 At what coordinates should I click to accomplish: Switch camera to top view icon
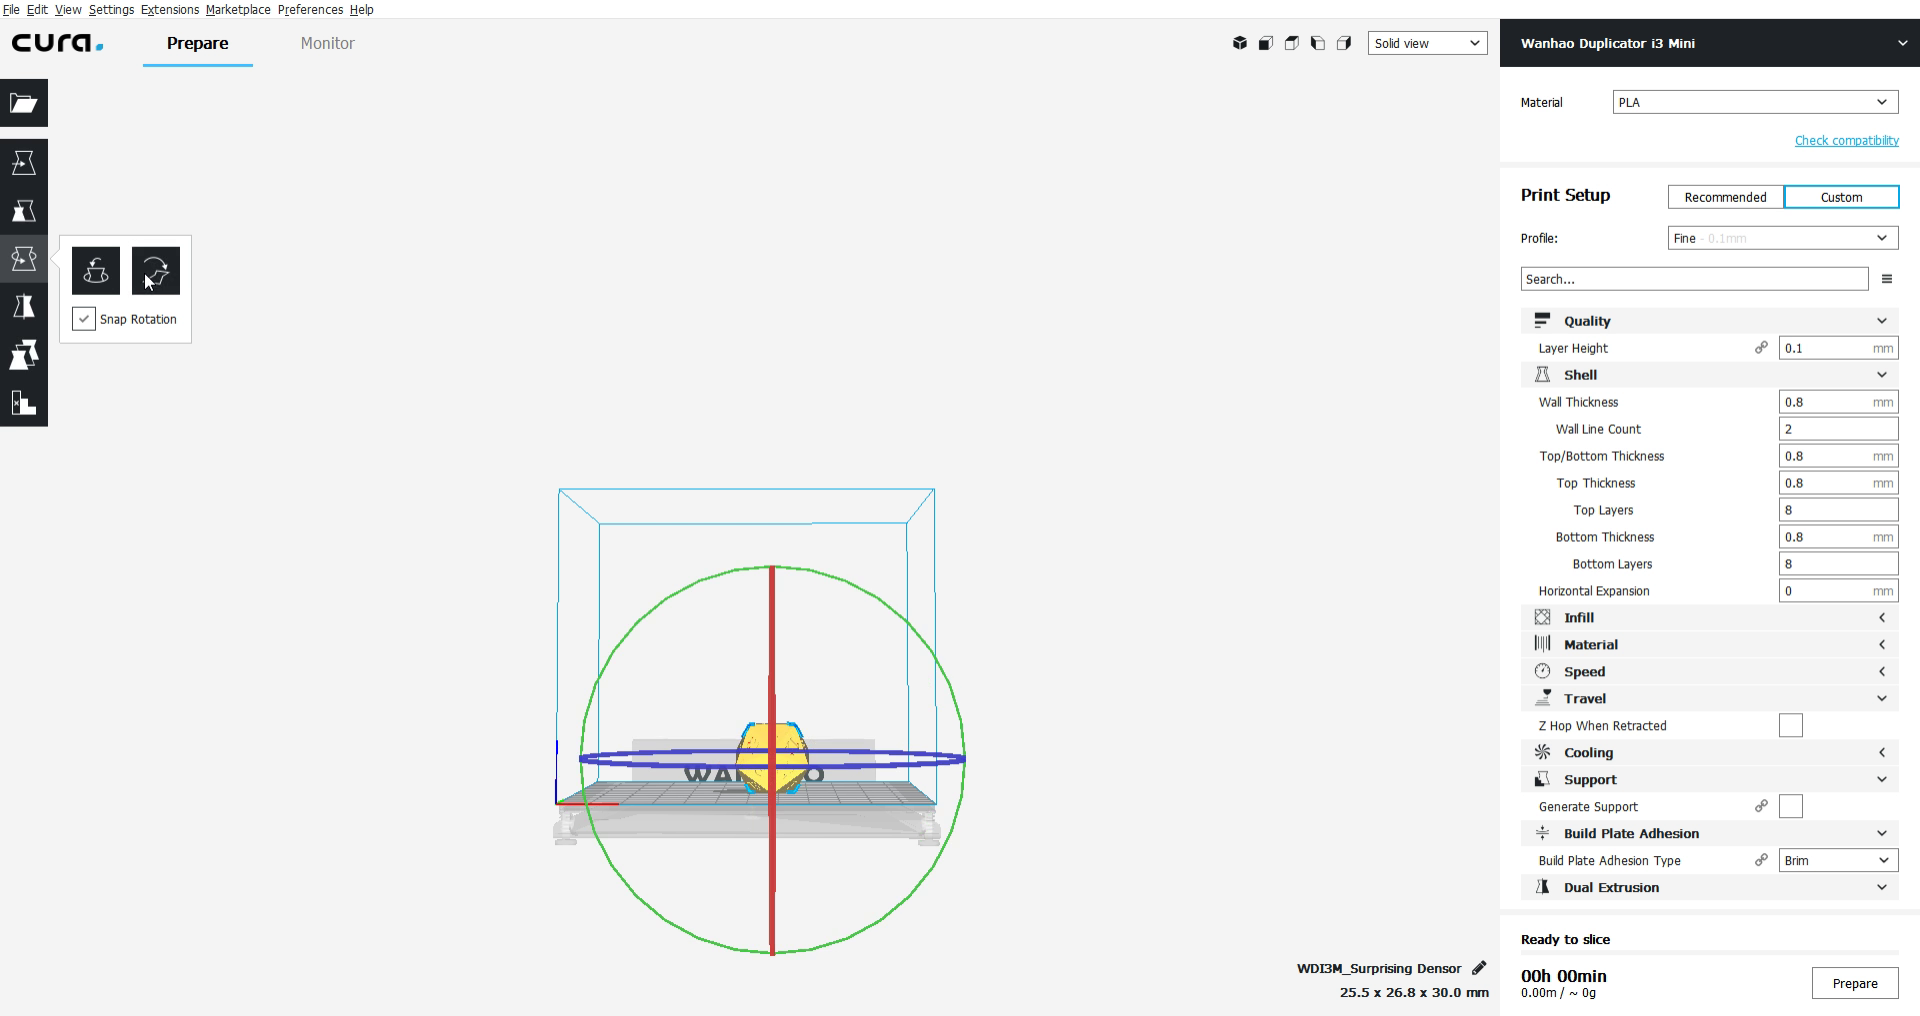[x=1292, y=43]
